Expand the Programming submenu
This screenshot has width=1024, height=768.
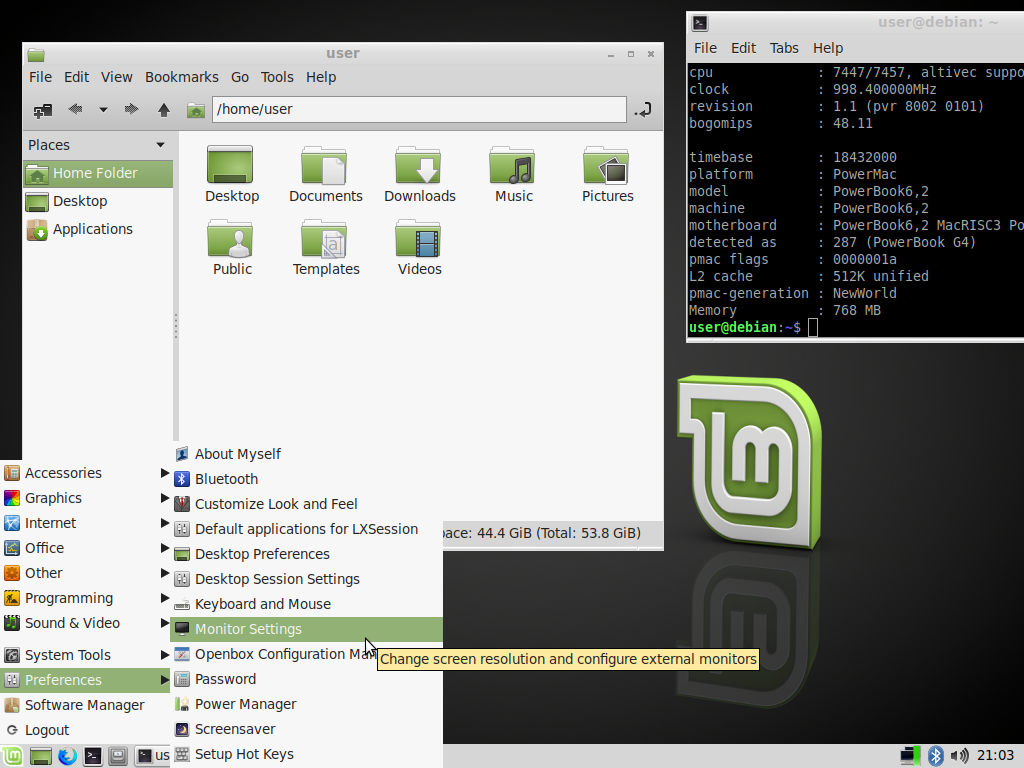85,598
